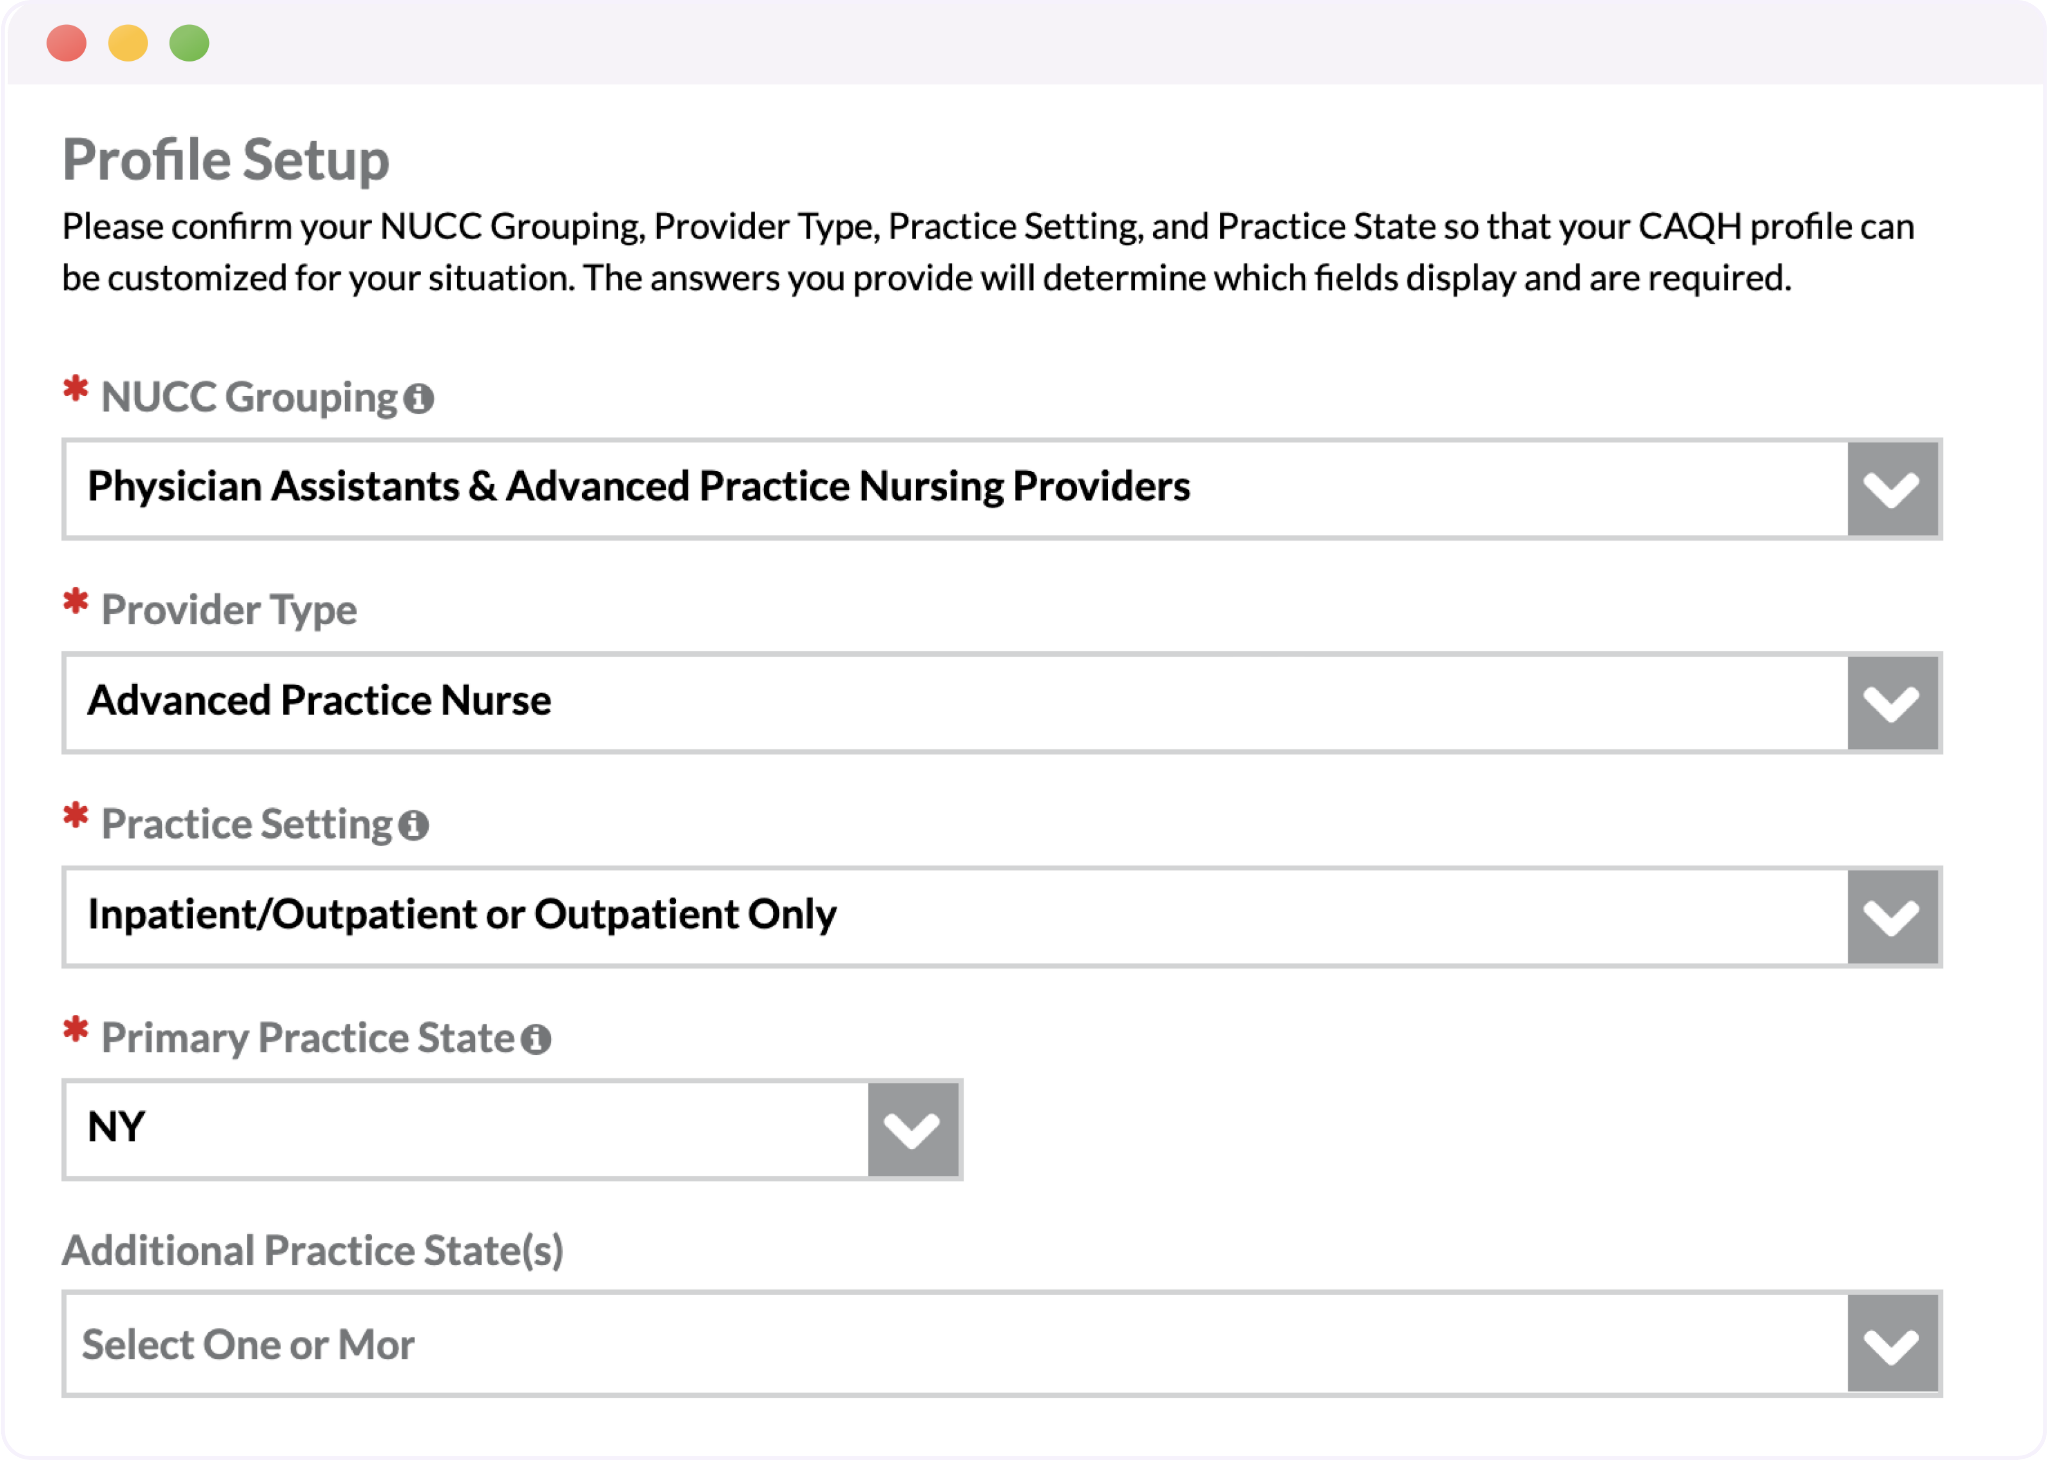Click the red close window button
The width and height of the screenshot is (2048, 1460).
67,43
